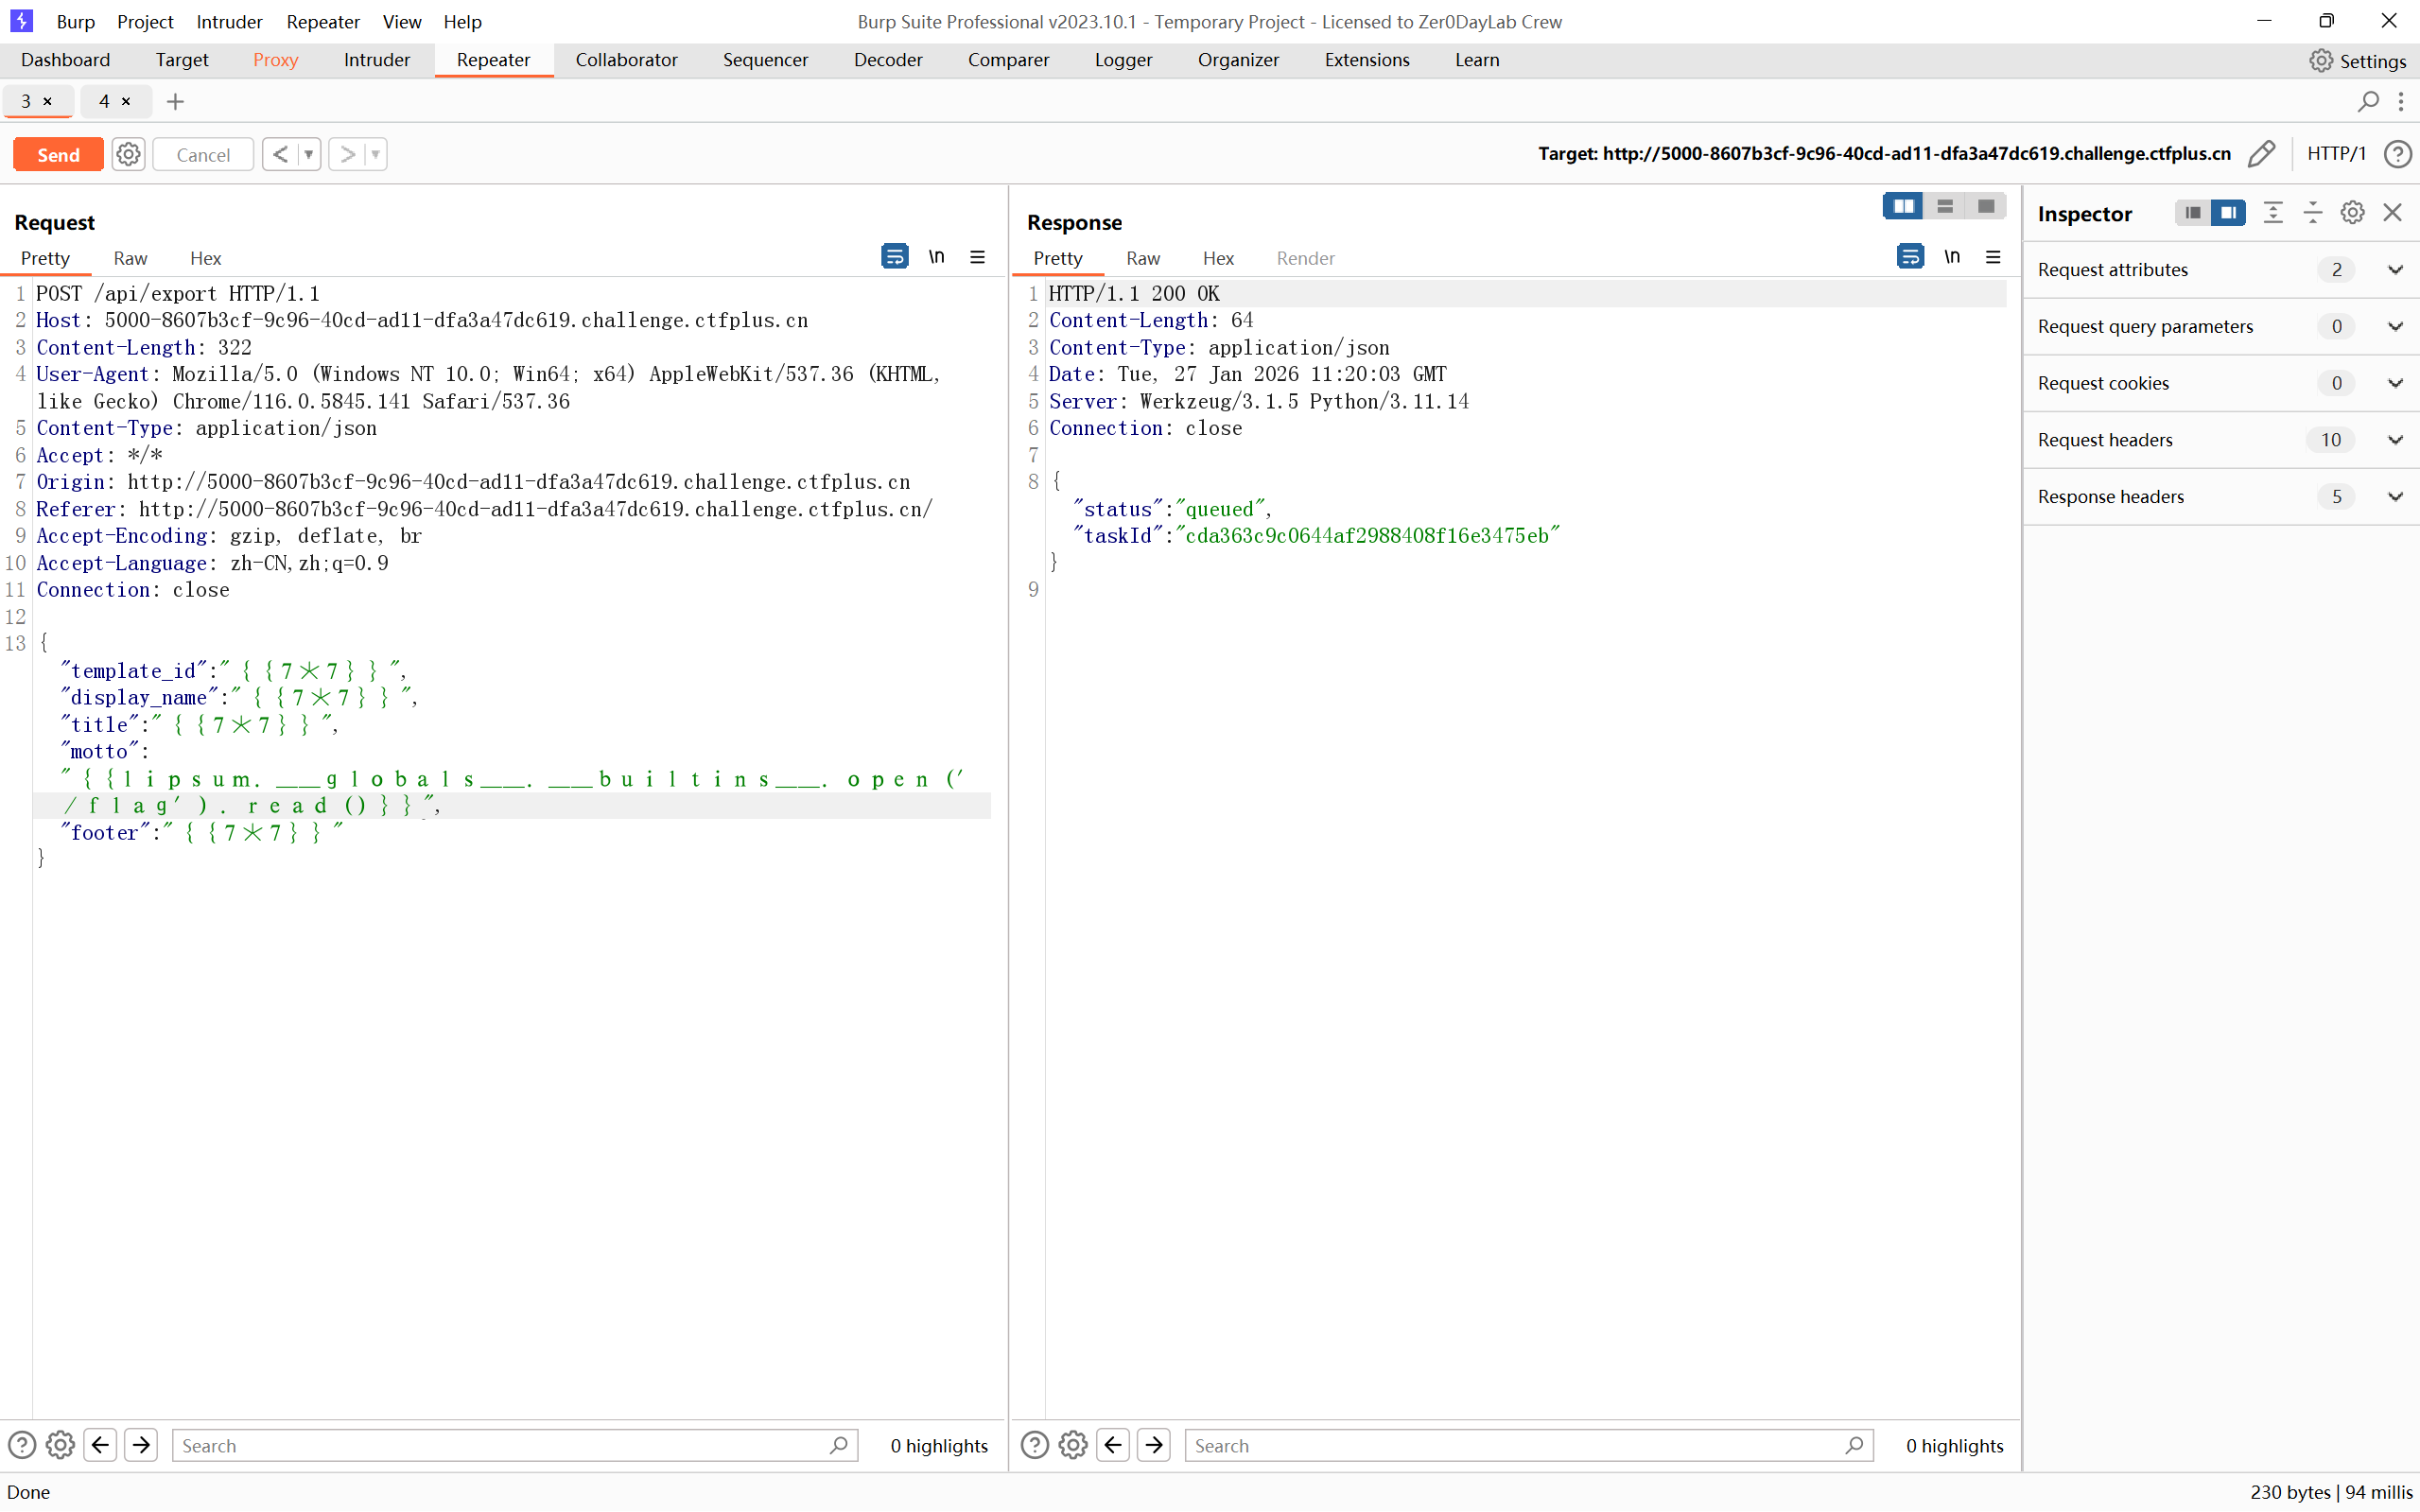
Task: Collapse all Inspector sections icon
Action: point(2313,213)
